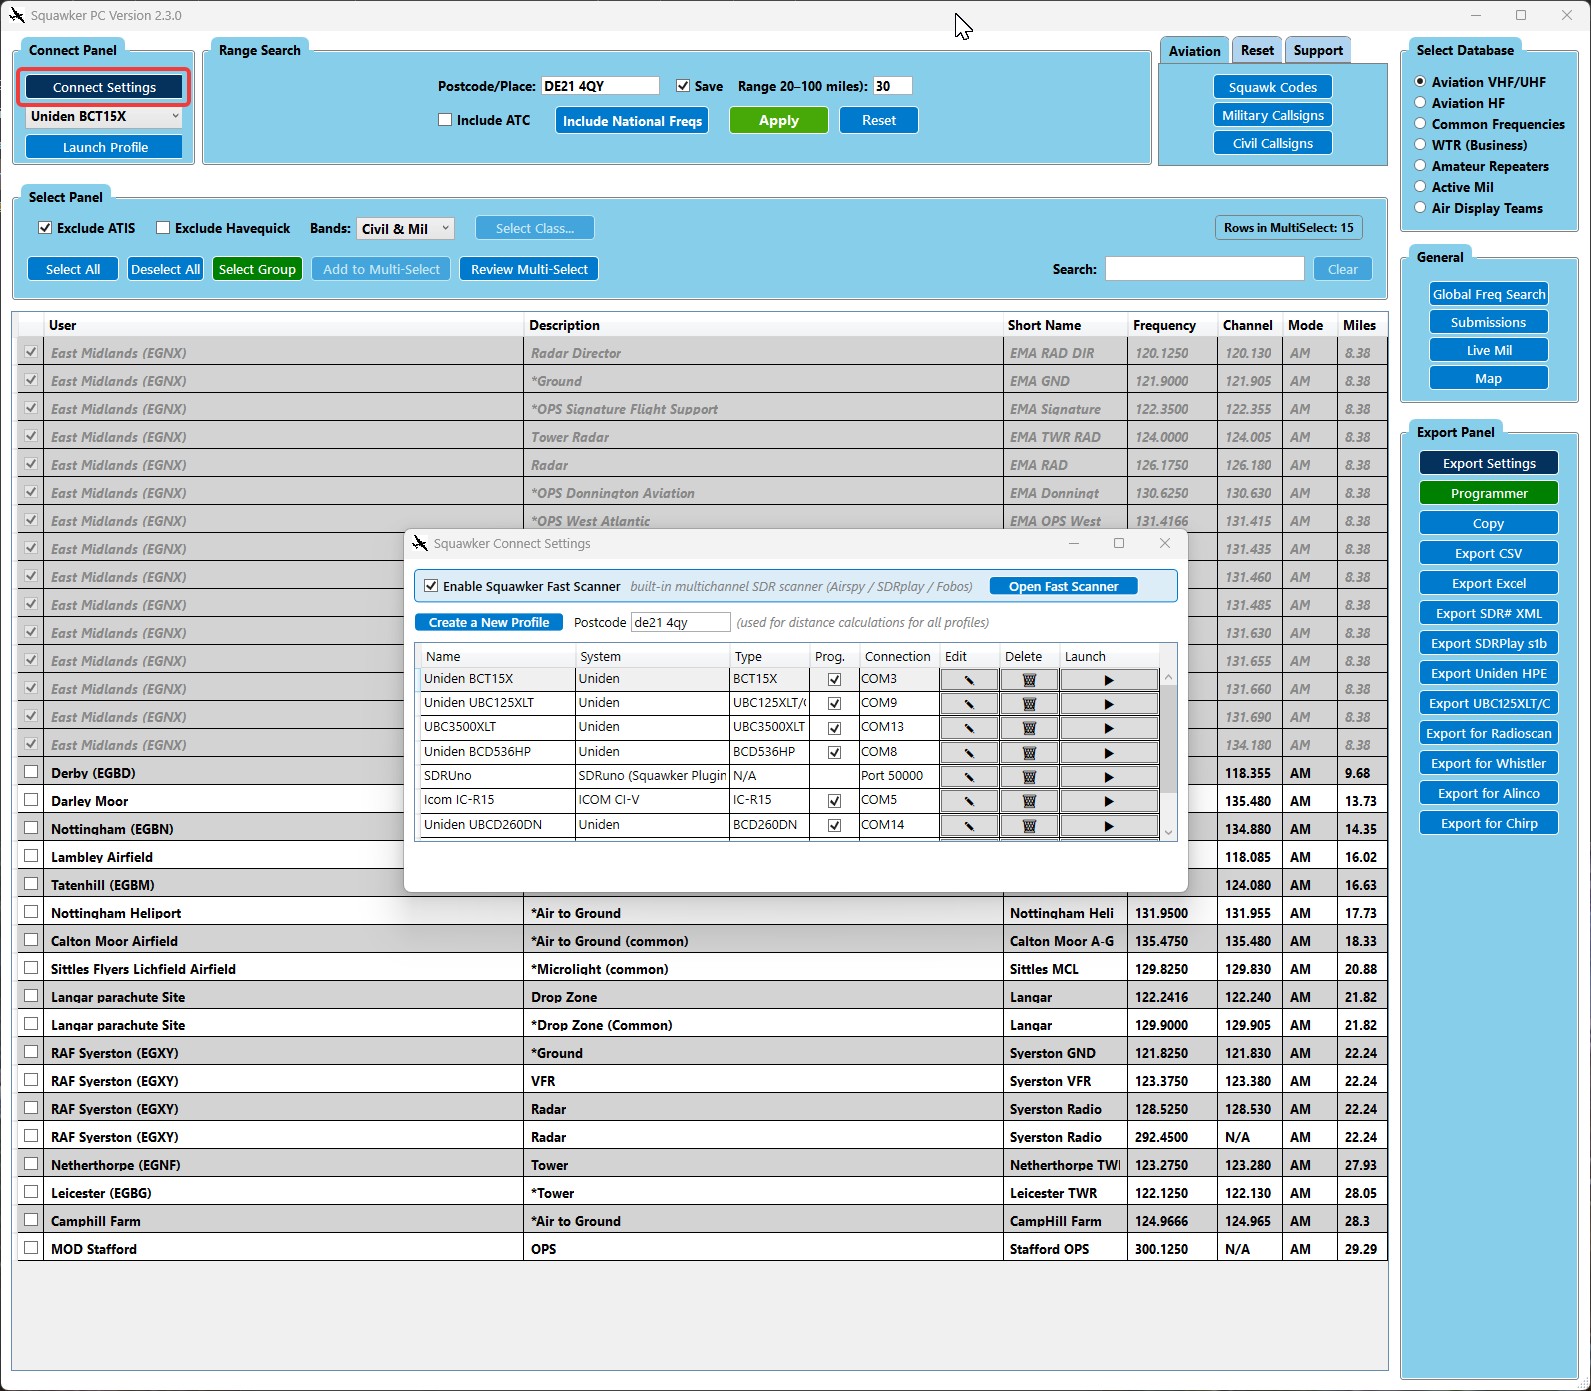
Task: Launch the Uniden BCT15X profile play icon
Action: click(x=1109, y=680)
